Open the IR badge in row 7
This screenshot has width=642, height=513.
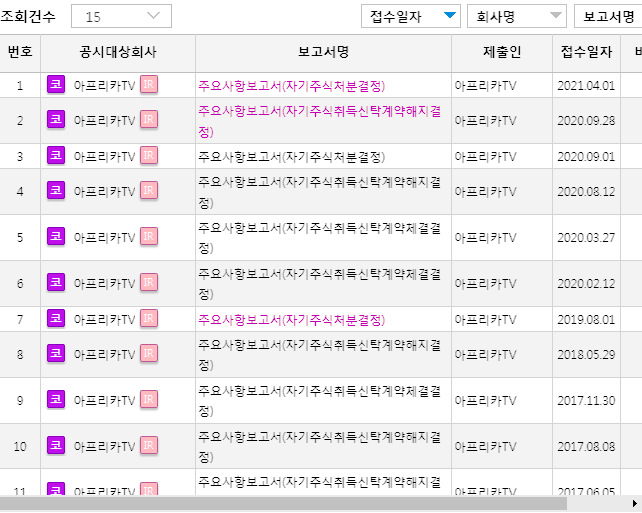coord(149,319)
